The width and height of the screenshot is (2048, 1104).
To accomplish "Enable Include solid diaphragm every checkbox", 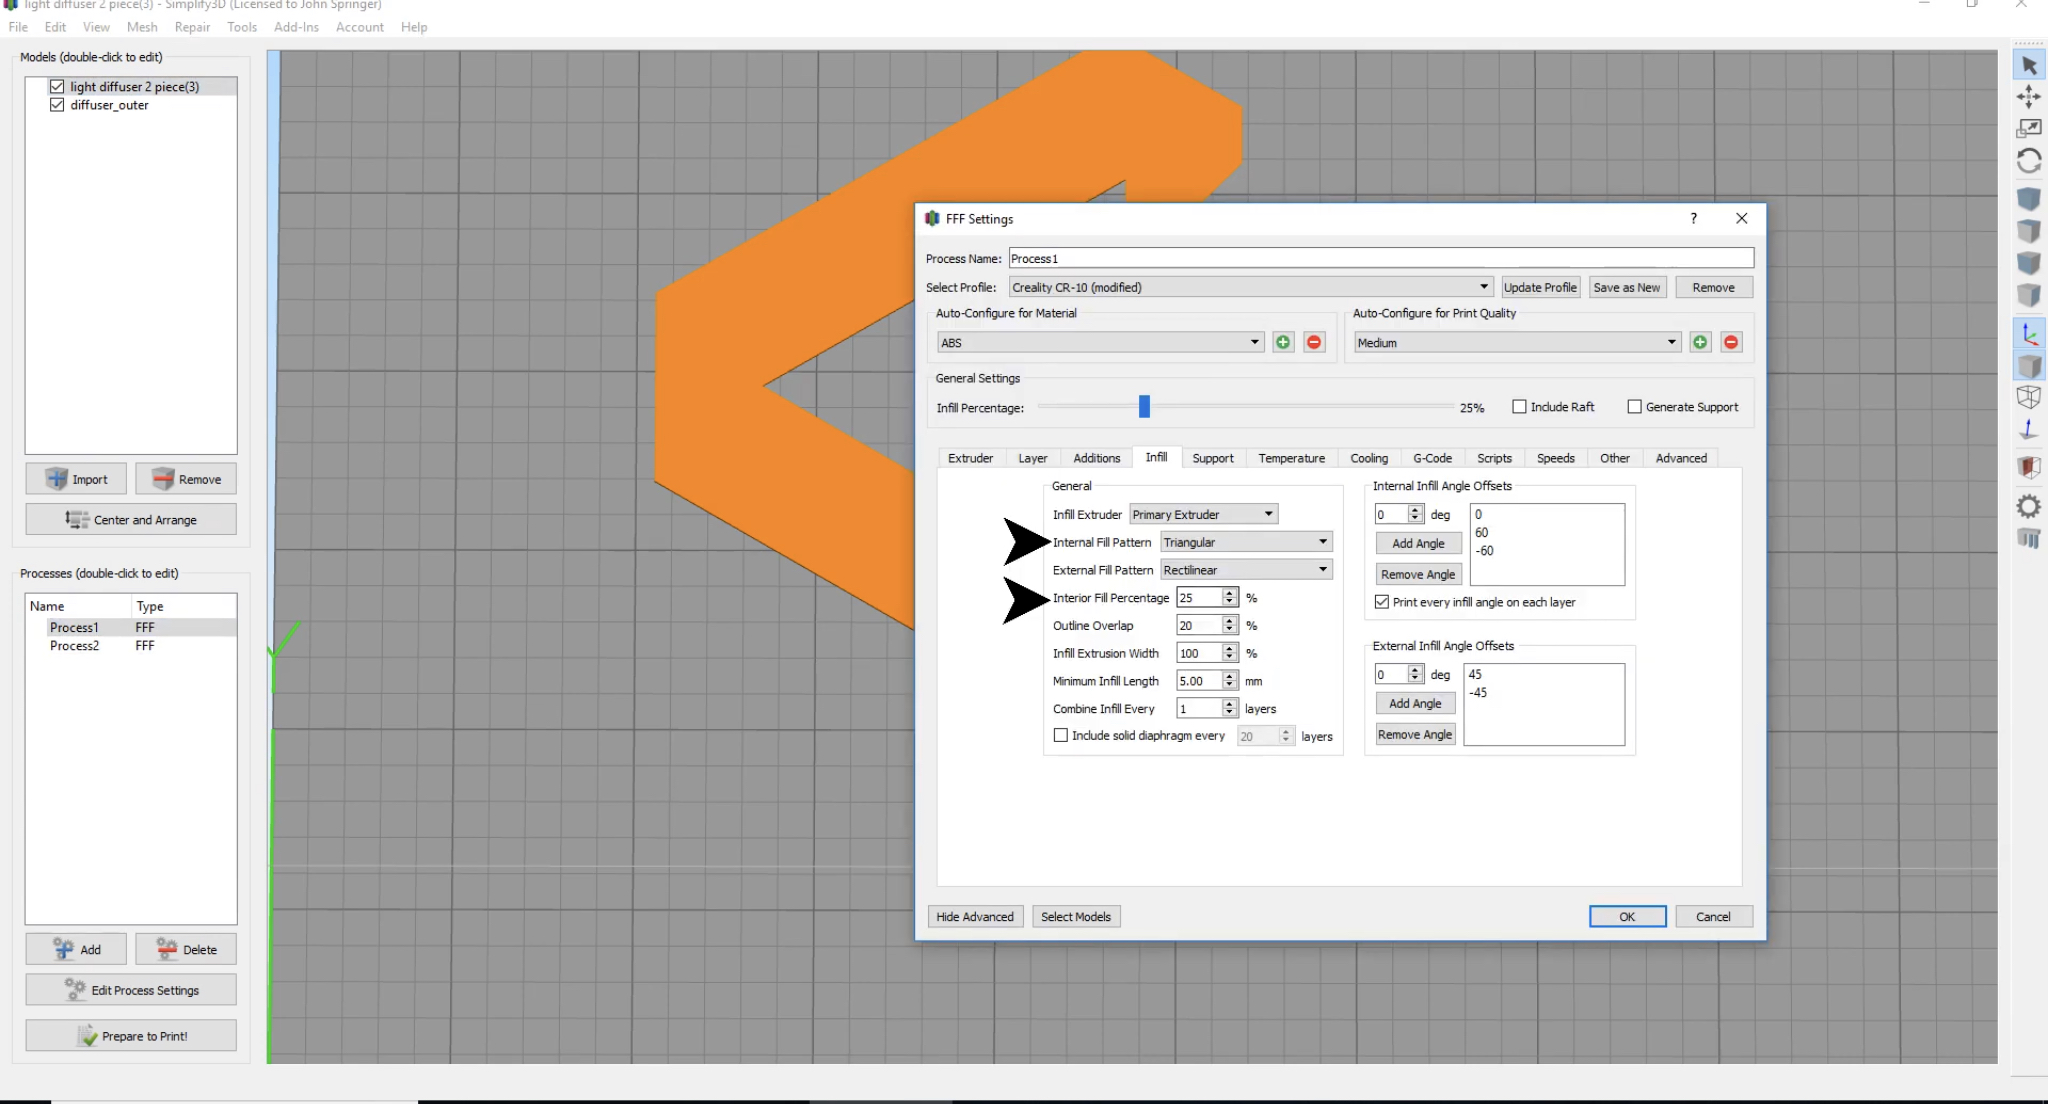I will [1061, 735].
